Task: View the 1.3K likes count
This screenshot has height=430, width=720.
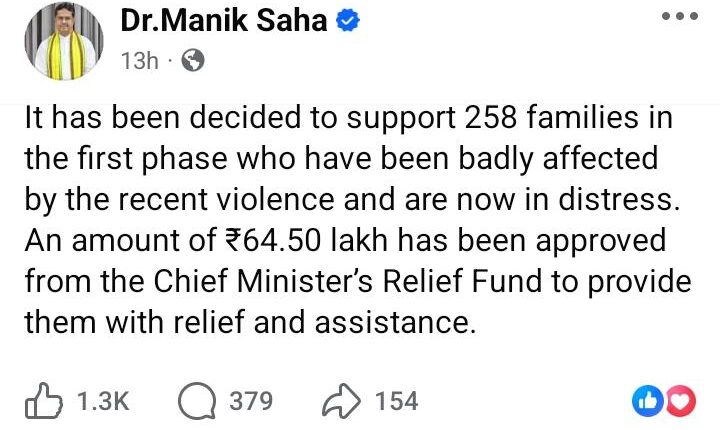Action: (103, 401)
